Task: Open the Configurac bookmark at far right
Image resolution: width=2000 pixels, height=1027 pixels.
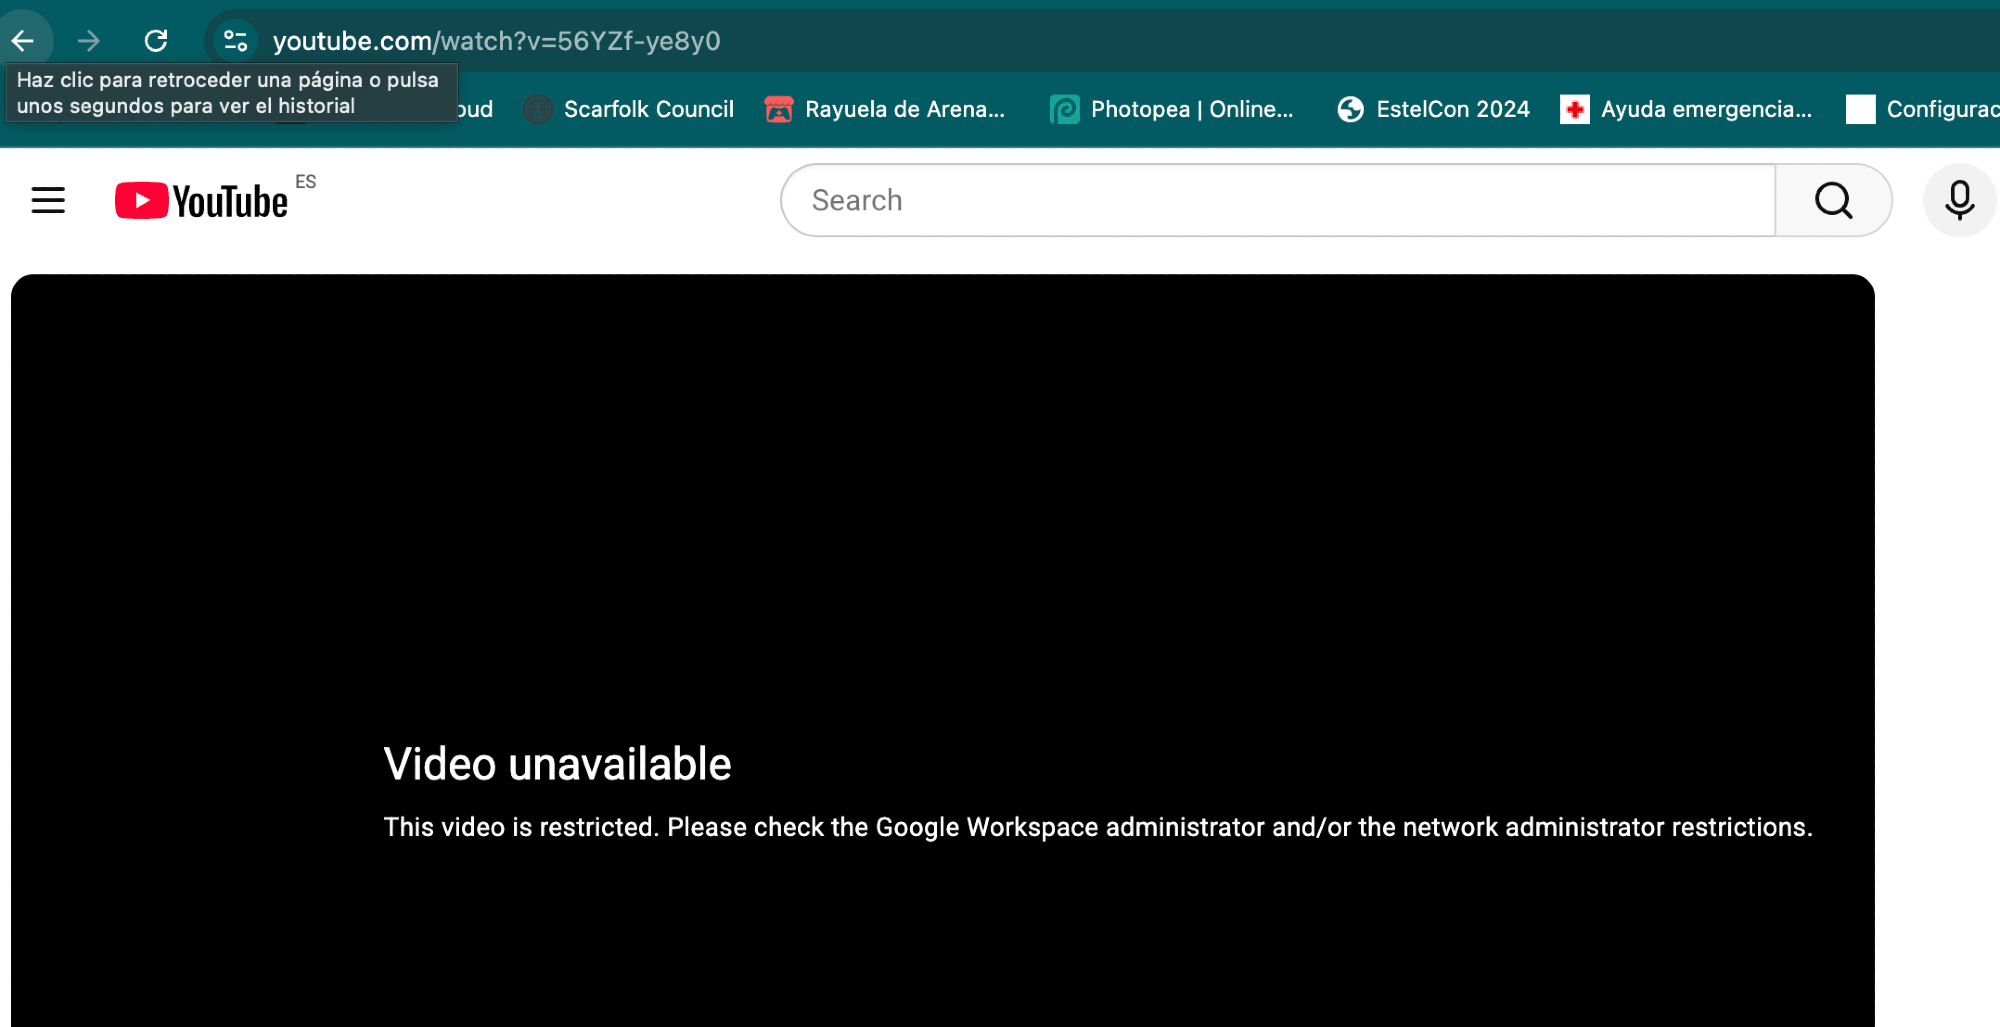Action: (x=1923, y=109)
